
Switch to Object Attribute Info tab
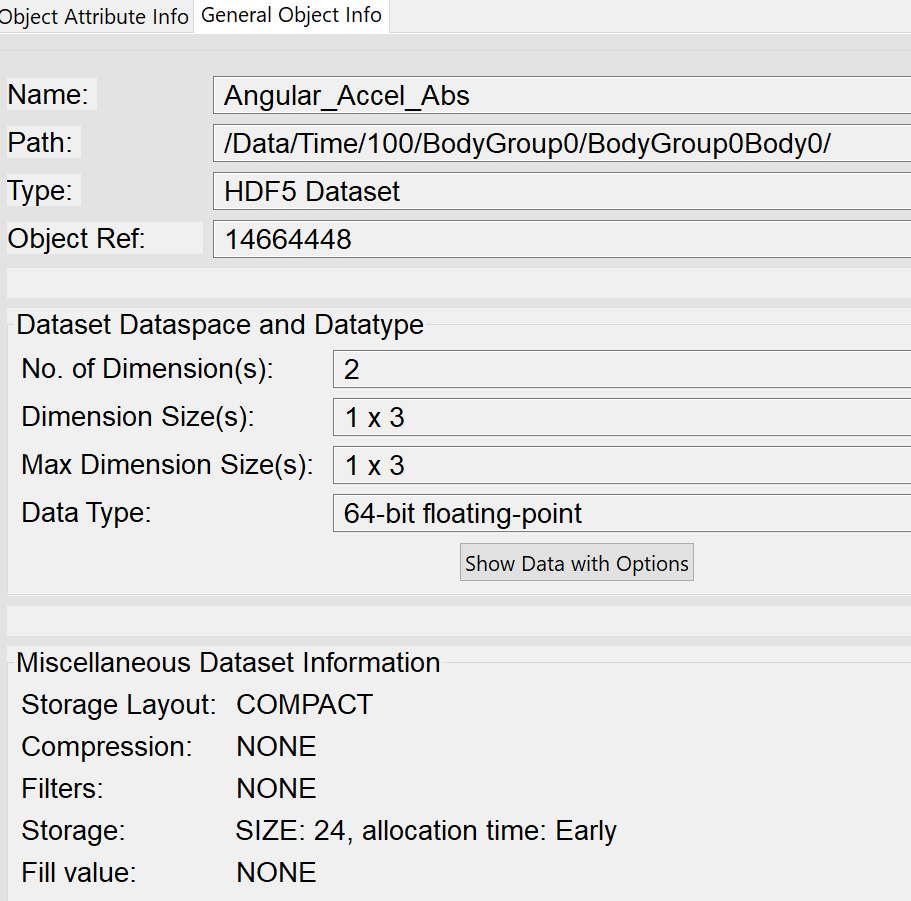96,16
